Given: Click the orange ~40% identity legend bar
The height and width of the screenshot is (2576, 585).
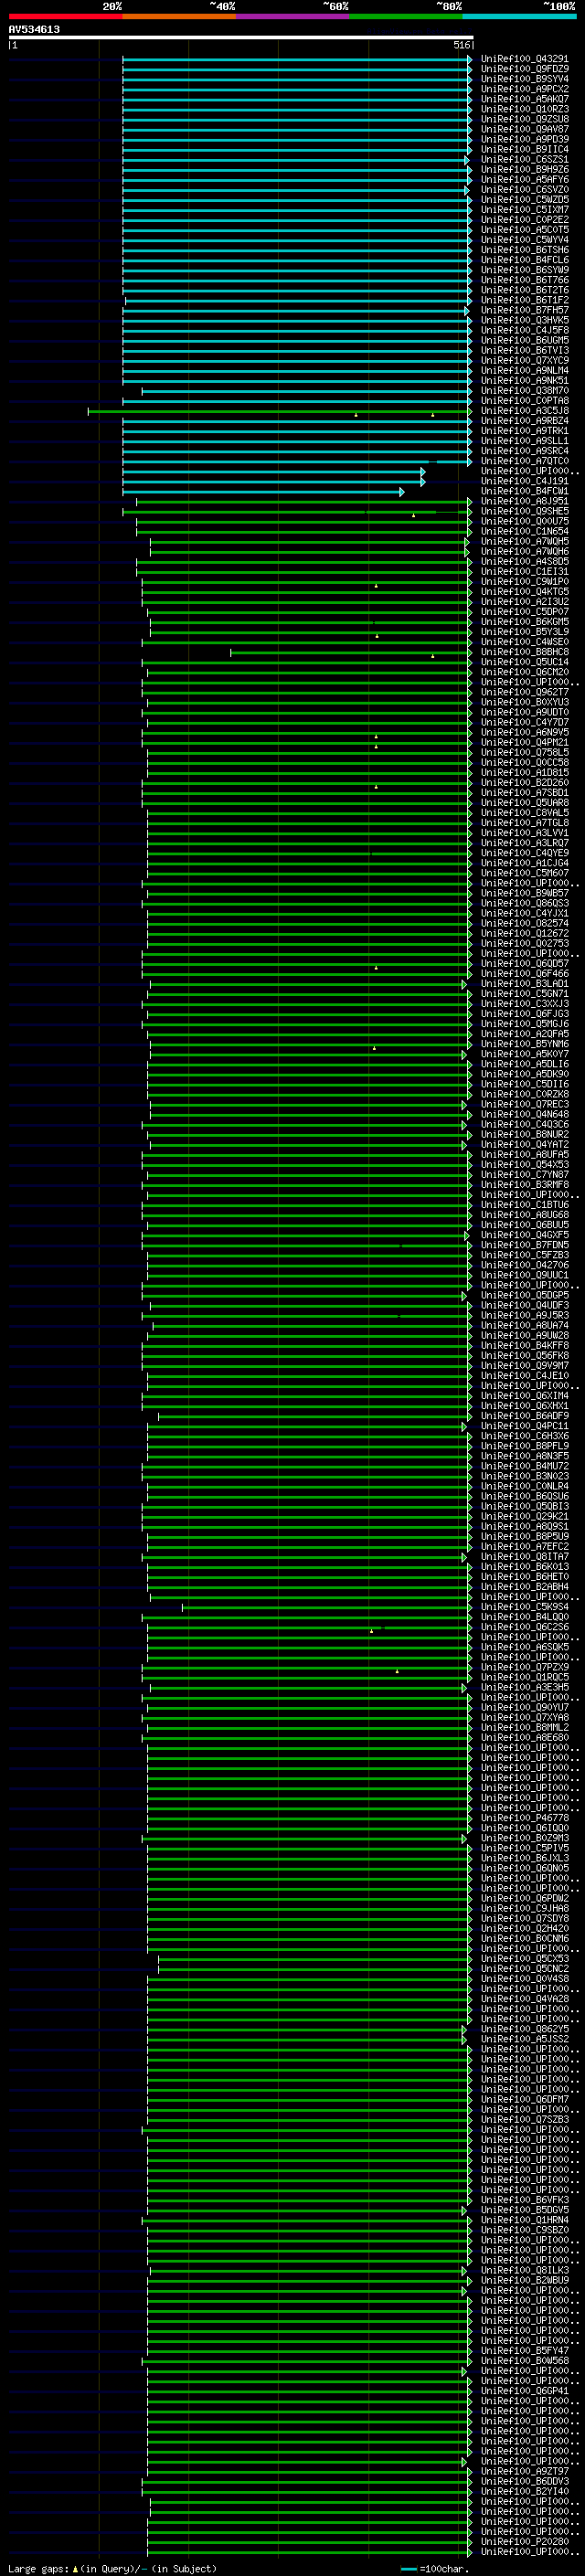Looking at the screenshot, I should pos(179,16).
